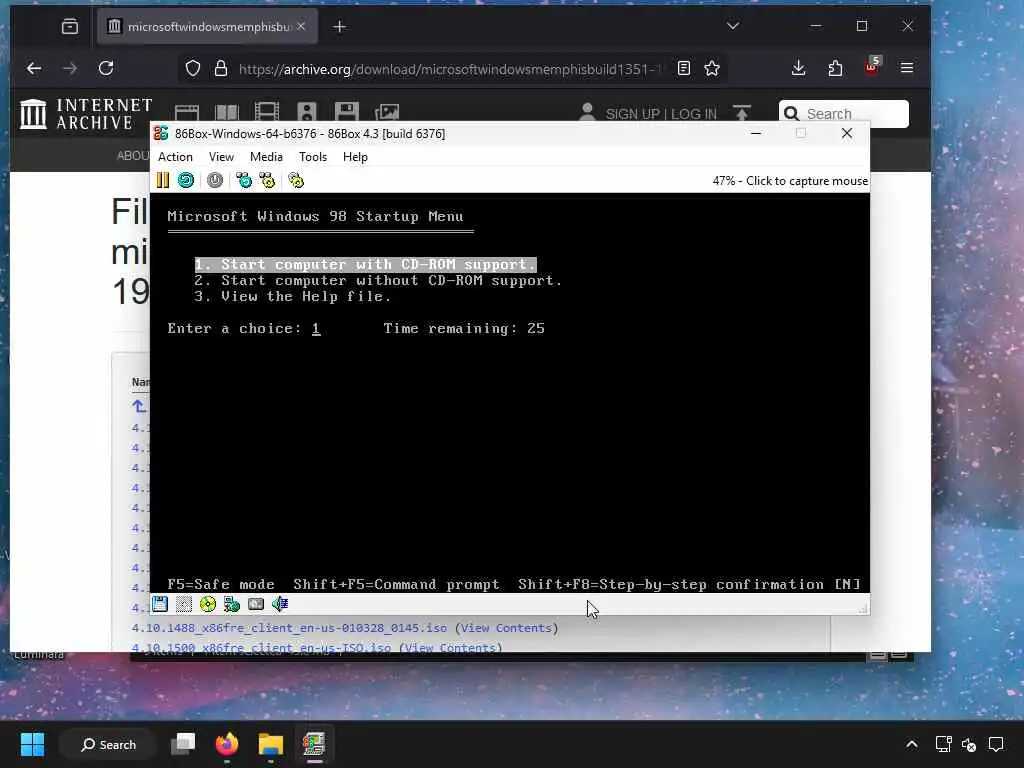Image resolution: width=1024 pixels, height=768 pixels.
Task: Click the Internet Archive logo
Action: [x=86, y=114]
